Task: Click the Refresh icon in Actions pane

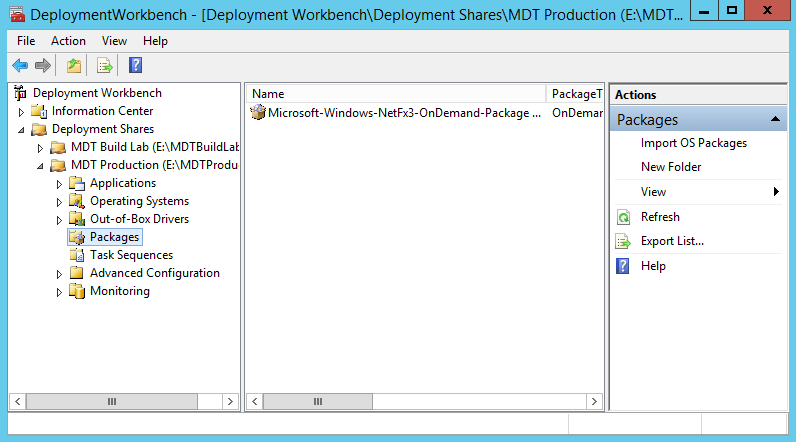Action: click(x=623, y=217)
